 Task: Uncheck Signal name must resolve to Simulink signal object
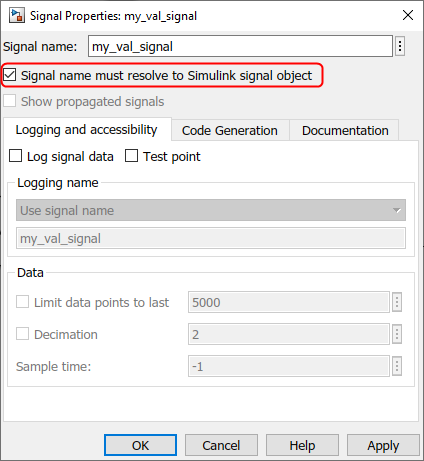click(10, 75)
